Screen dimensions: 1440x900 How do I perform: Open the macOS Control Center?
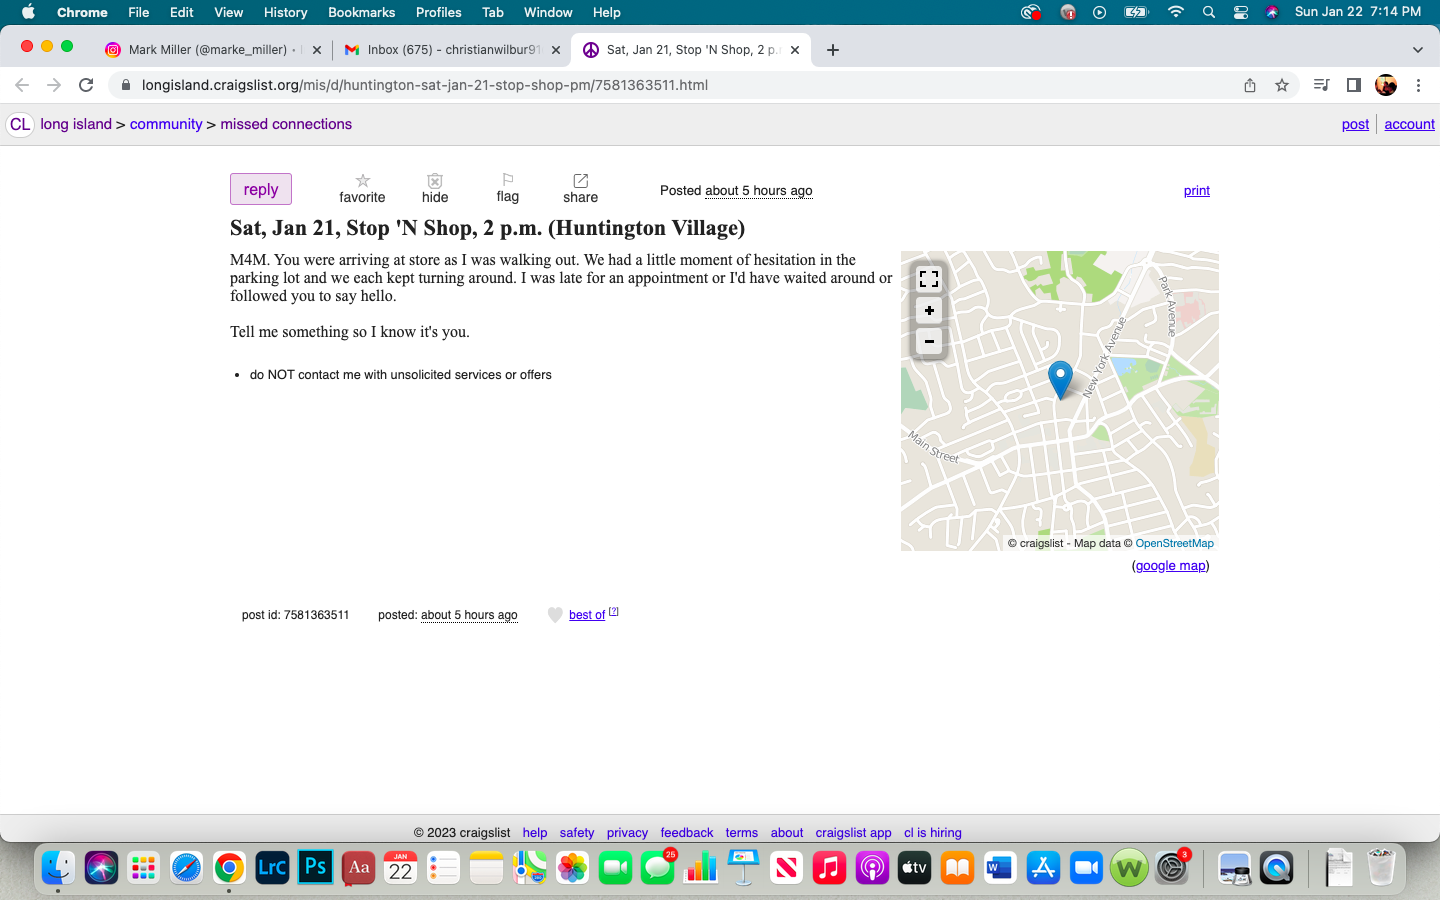(x=1241, y=12)
